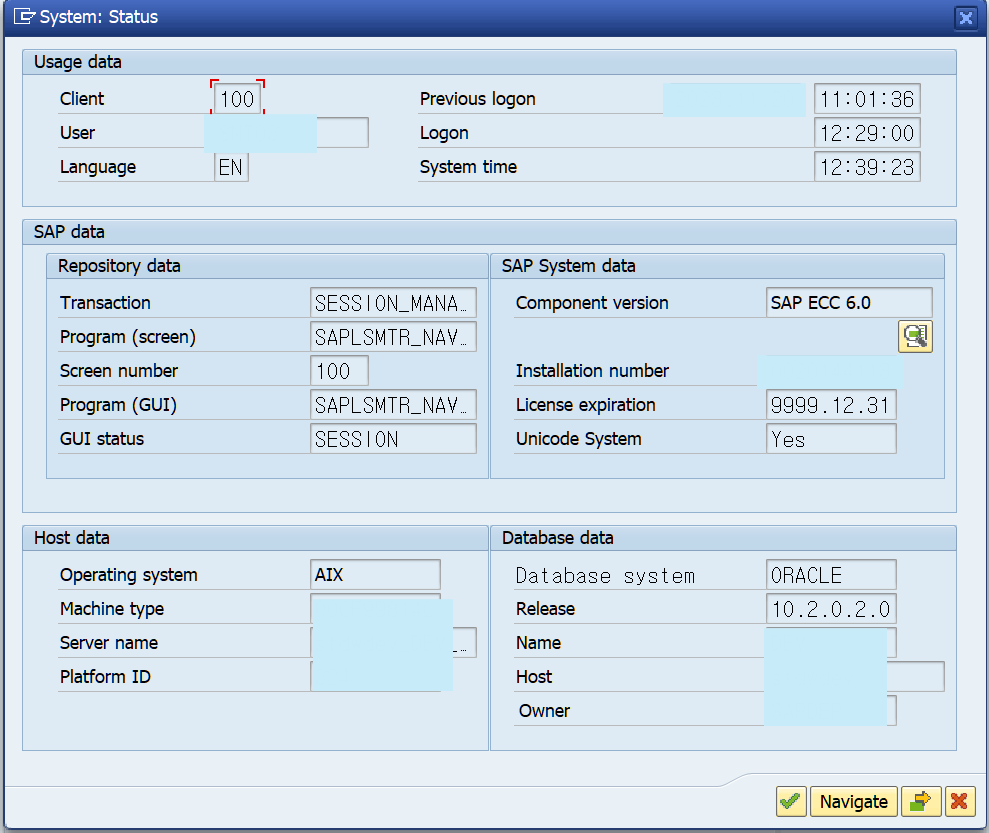Open the component version details magnifier icon
Image resolution: width=989 pixels, height=833 pixels.
915,336
